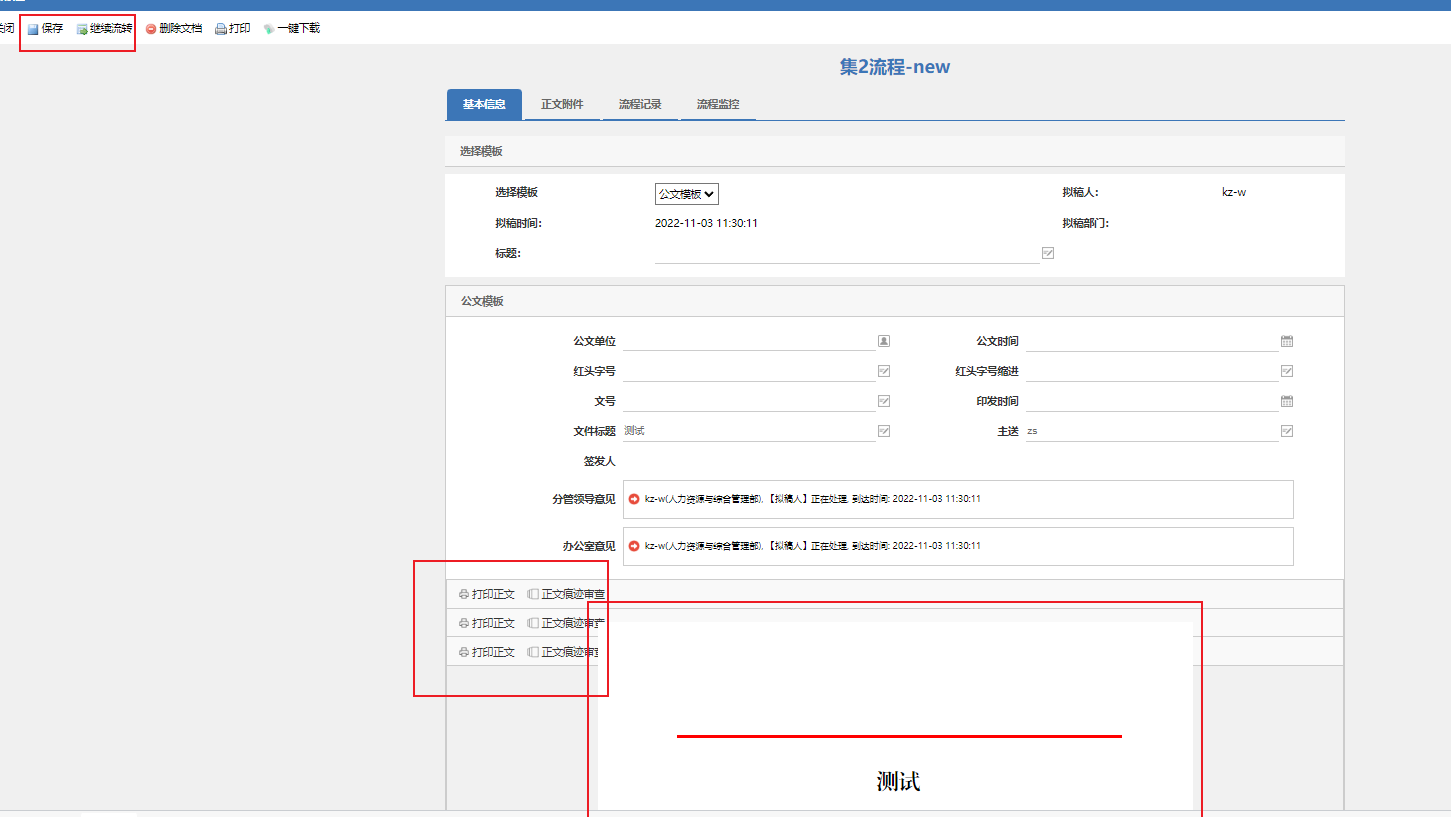The image size is (1451, 817).
Task: Click 继续流转 to continue the workflow
Action: [x=104, y=29]
